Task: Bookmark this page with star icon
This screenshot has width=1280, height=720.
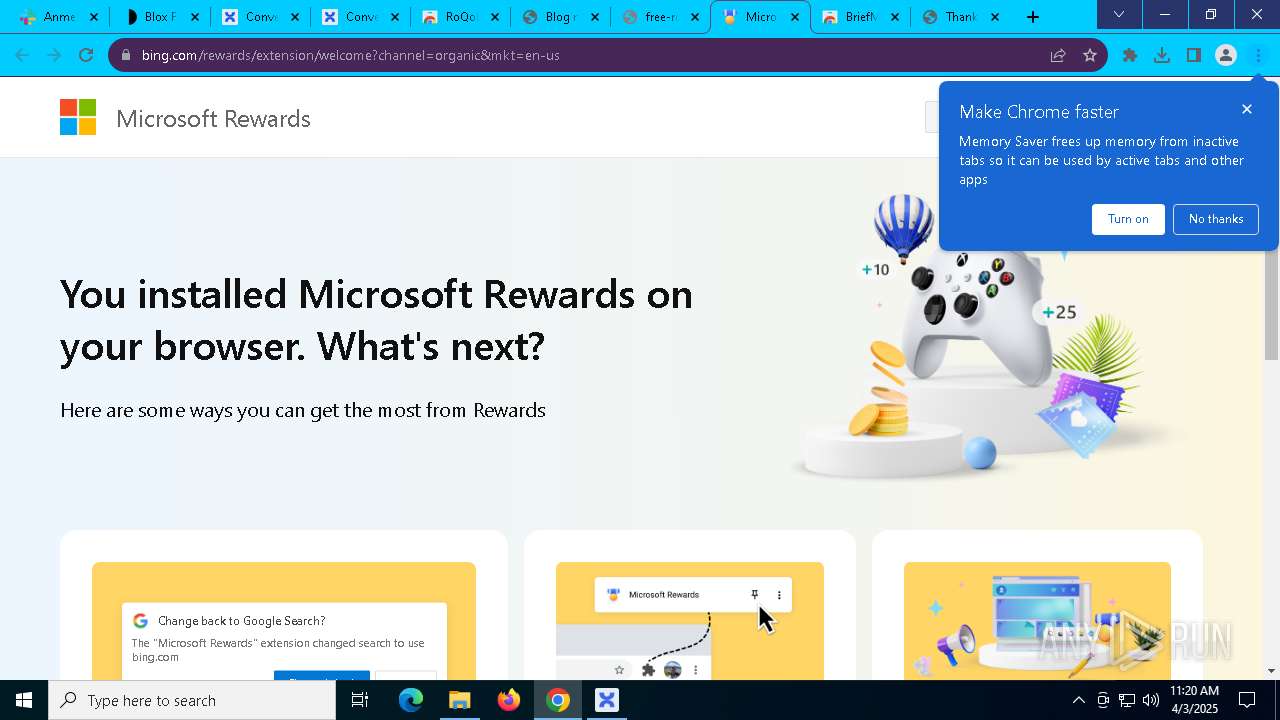Action: click(x=1090, y=55)
